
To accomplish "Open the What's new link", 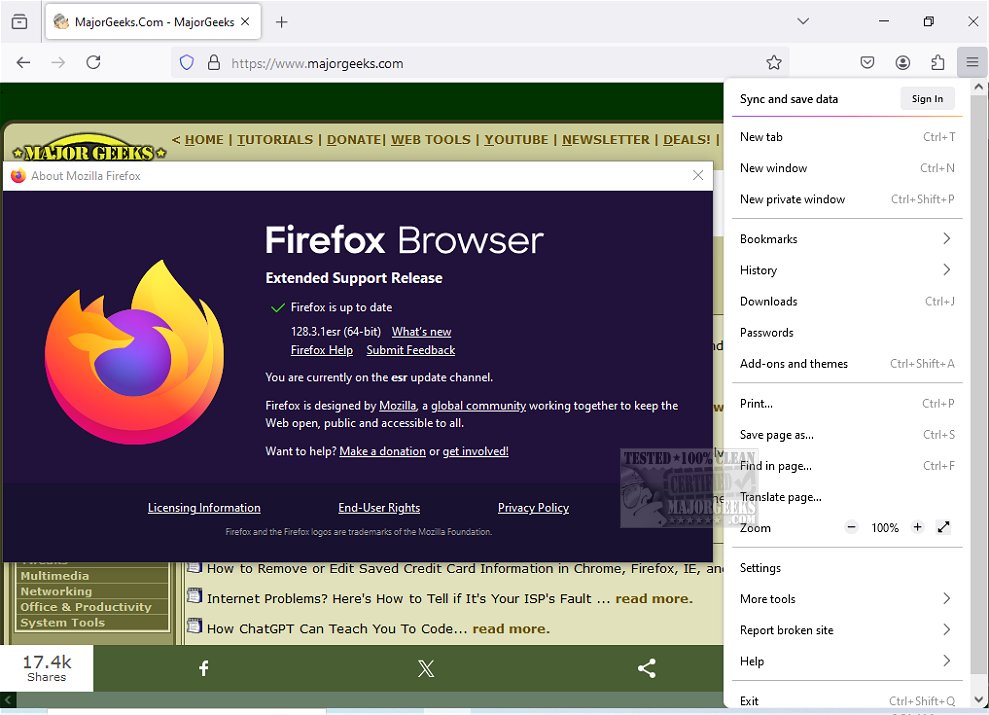I will (420, 331).
